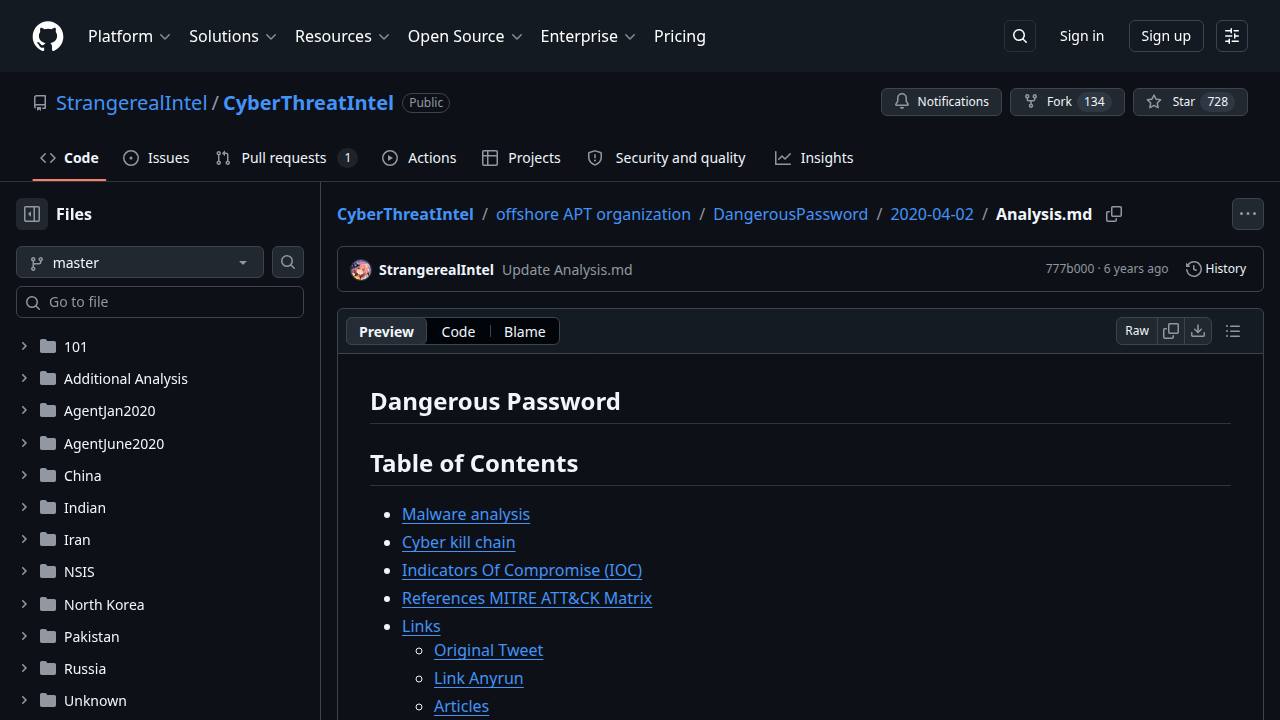This screenshot has height=720, width=1280.
Task: Open the CyberThreatIntel repository title link
Action: coord(308,103)
